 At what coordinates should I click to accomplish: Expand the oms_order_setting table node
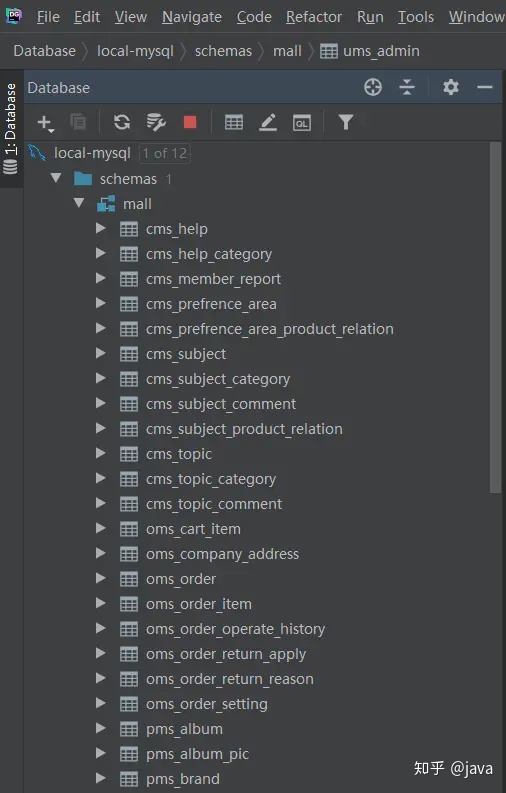click(x=101, y=703)
